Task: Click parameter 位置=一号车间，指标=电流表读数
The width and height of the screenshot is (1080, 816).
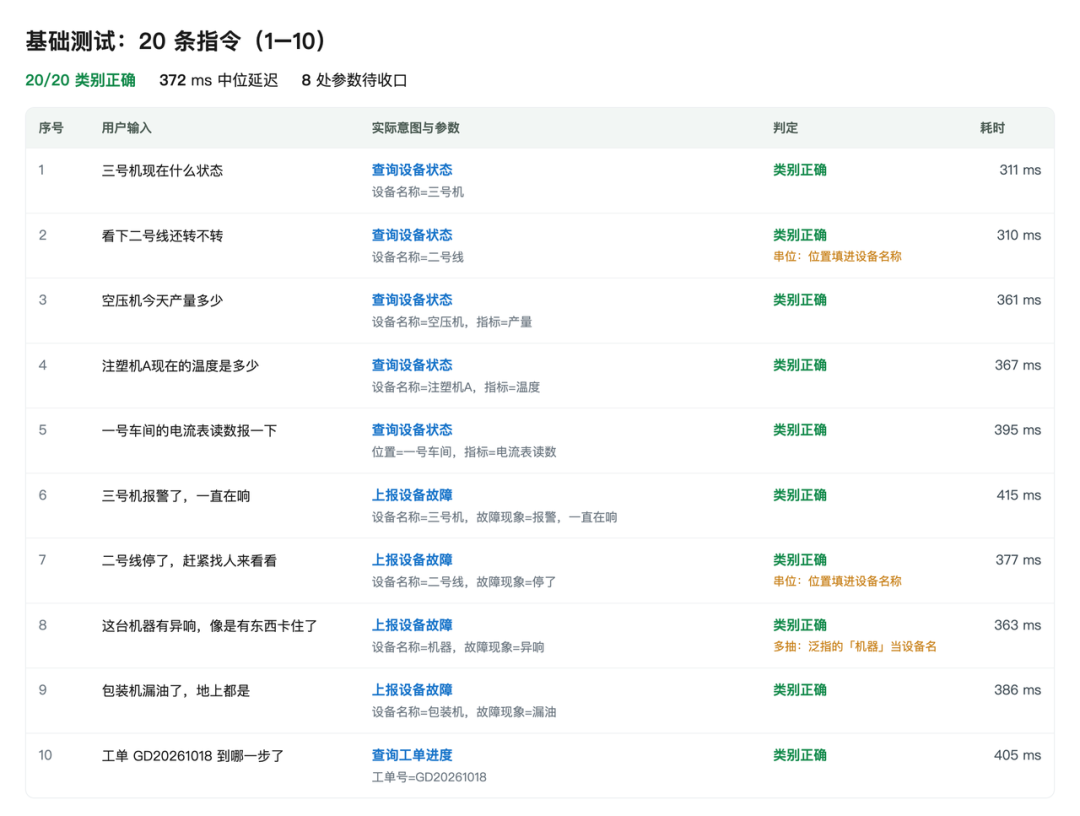Action: pos(464,452)
